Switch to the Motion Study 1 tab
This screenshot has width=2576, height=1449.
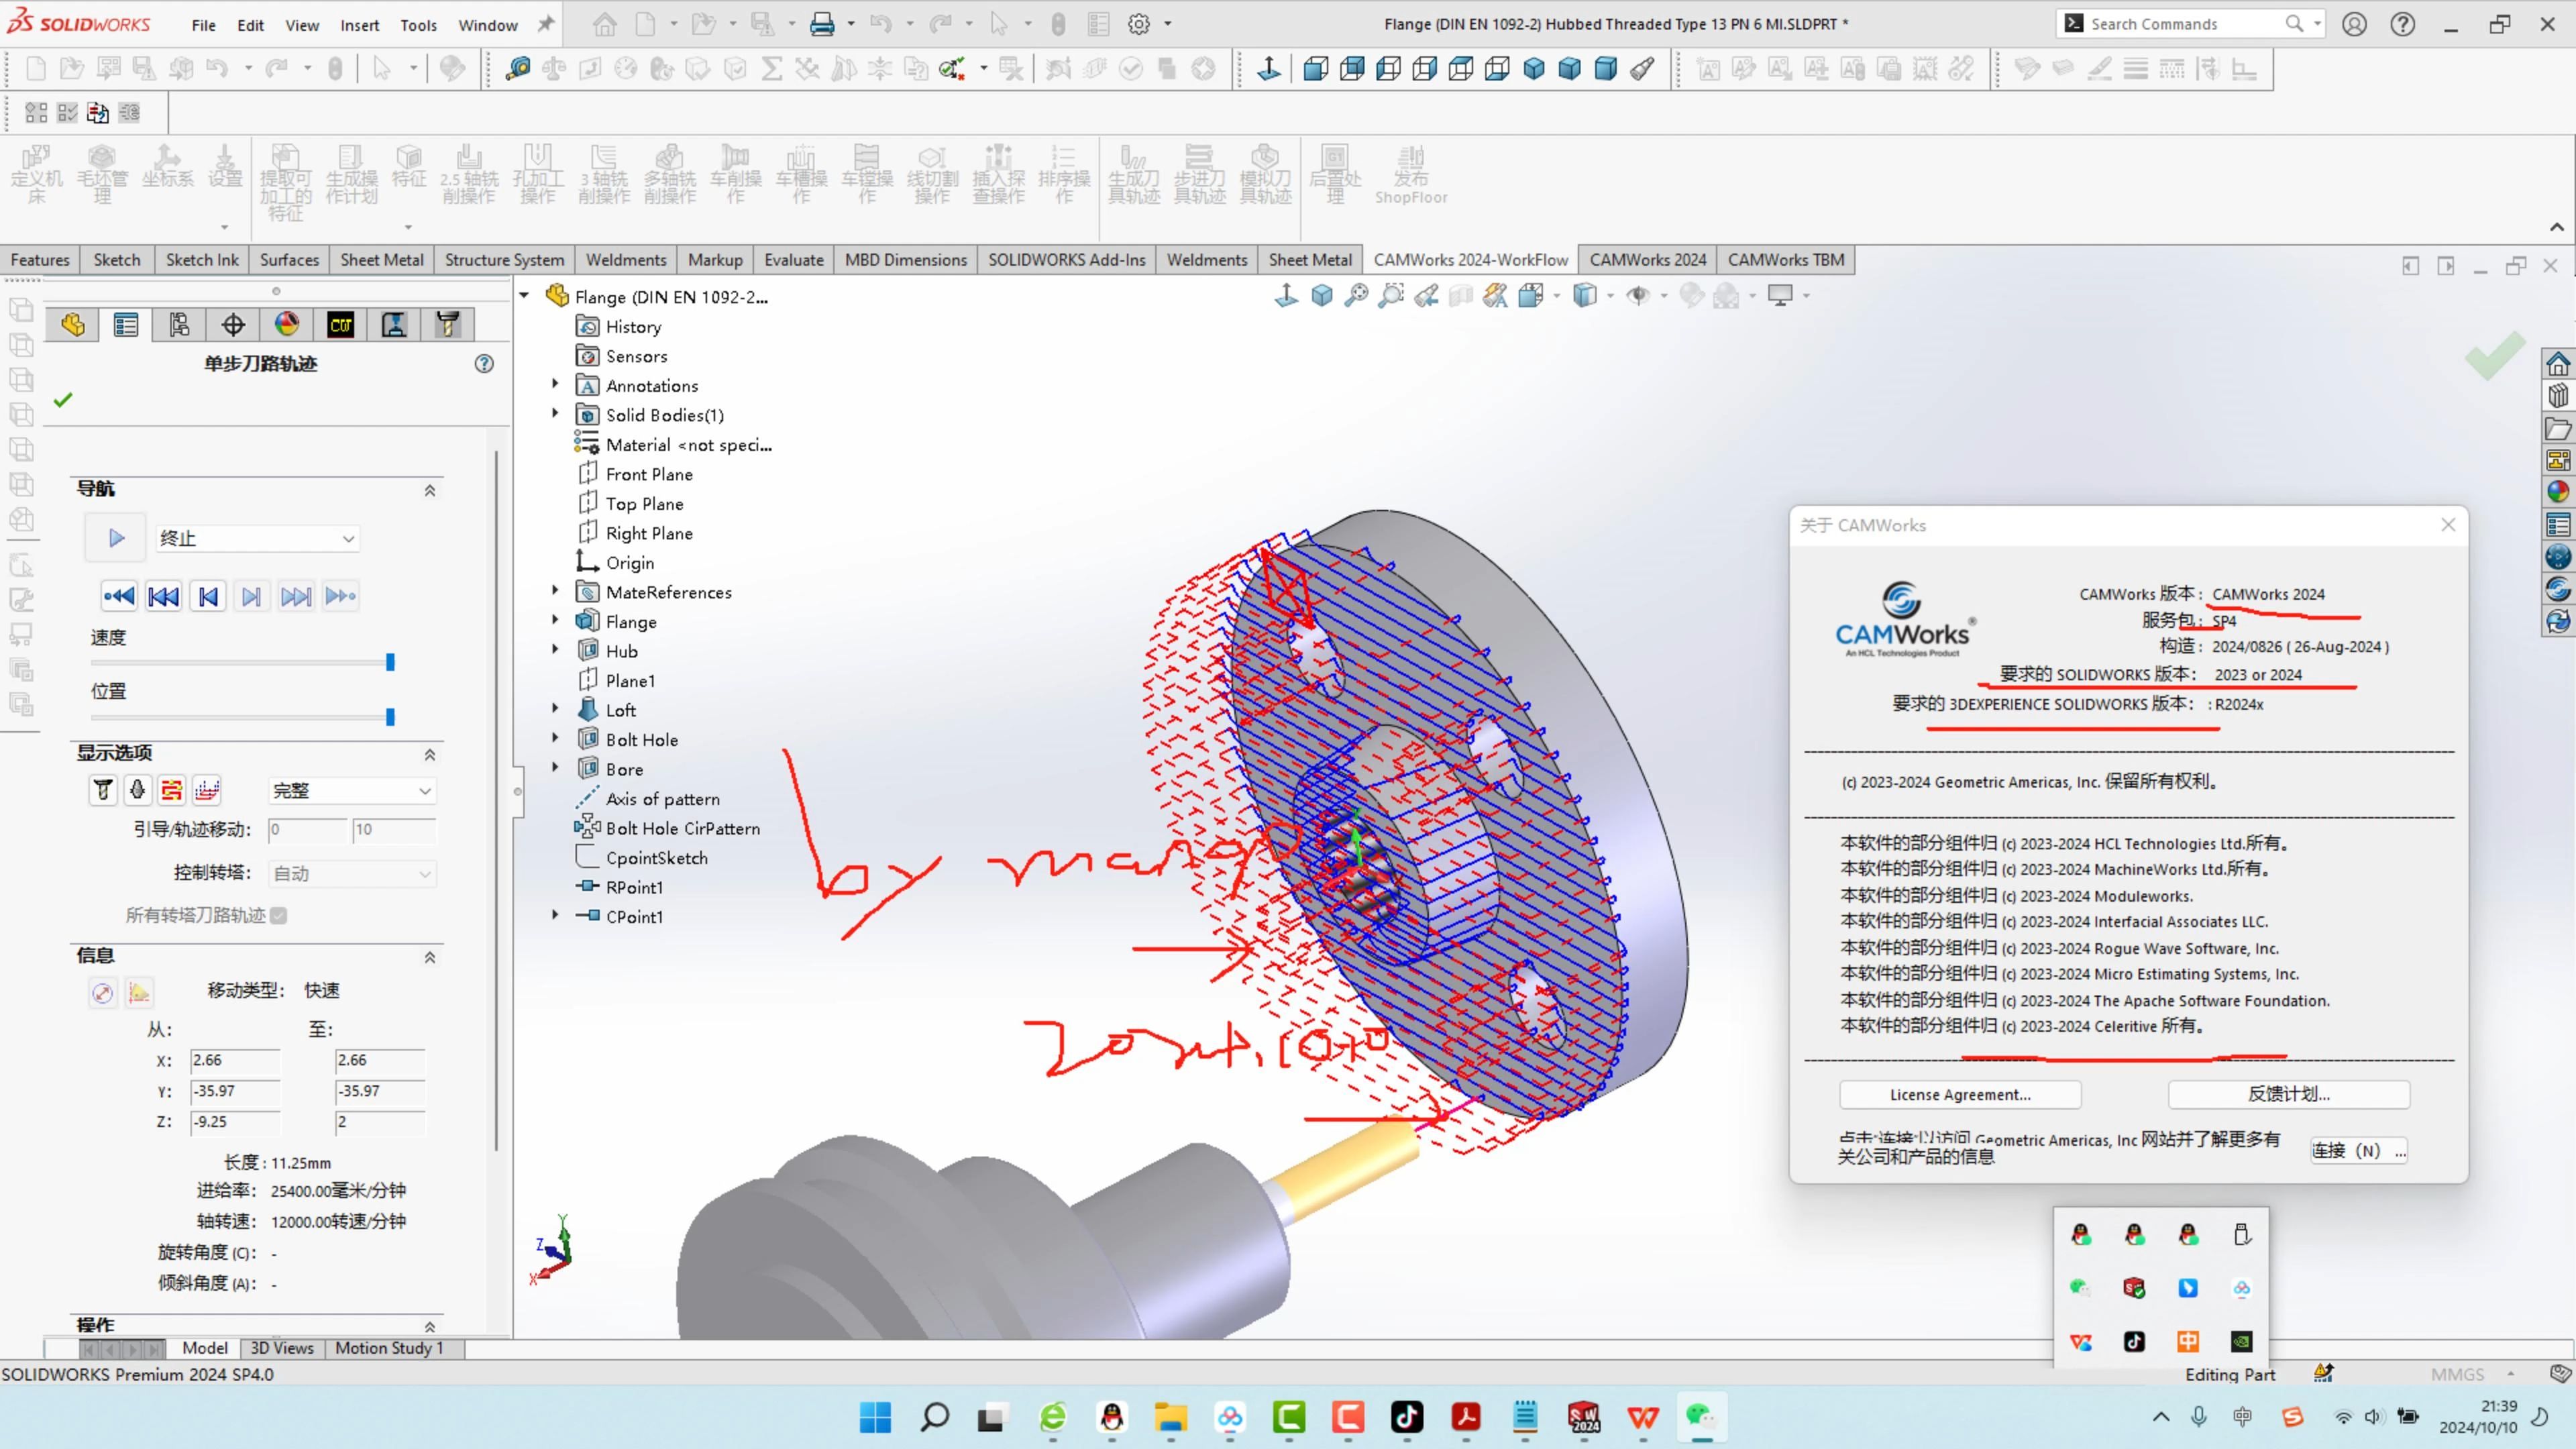click(x=389, y=1348)
